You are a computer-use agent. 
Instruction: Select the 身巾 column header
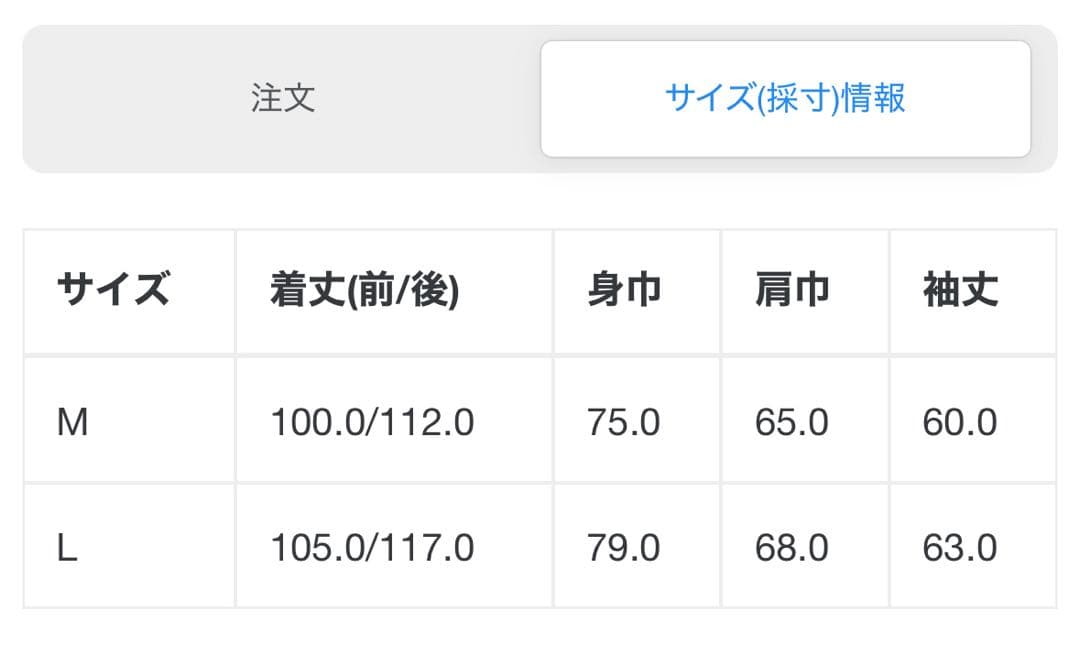click(x=624, y=291)
